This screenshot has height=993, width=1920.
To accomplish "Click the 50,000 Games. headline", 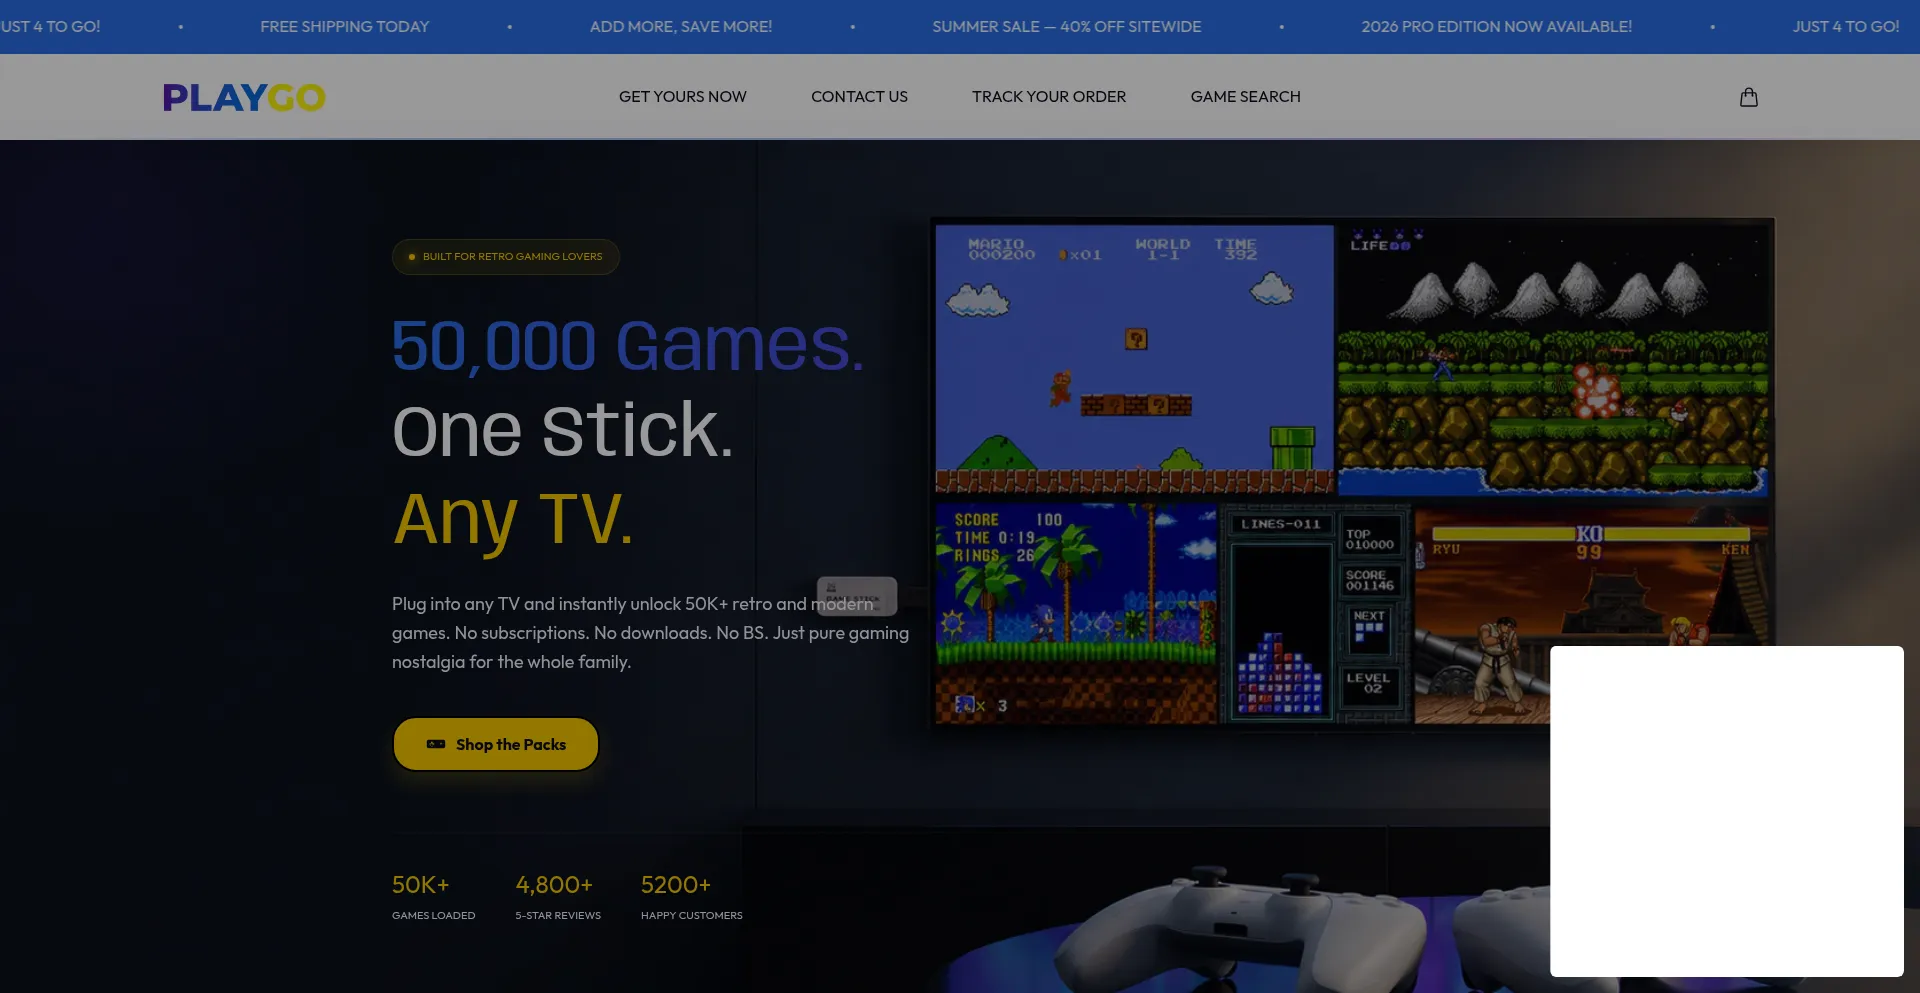I will click(x=628, y=345).
